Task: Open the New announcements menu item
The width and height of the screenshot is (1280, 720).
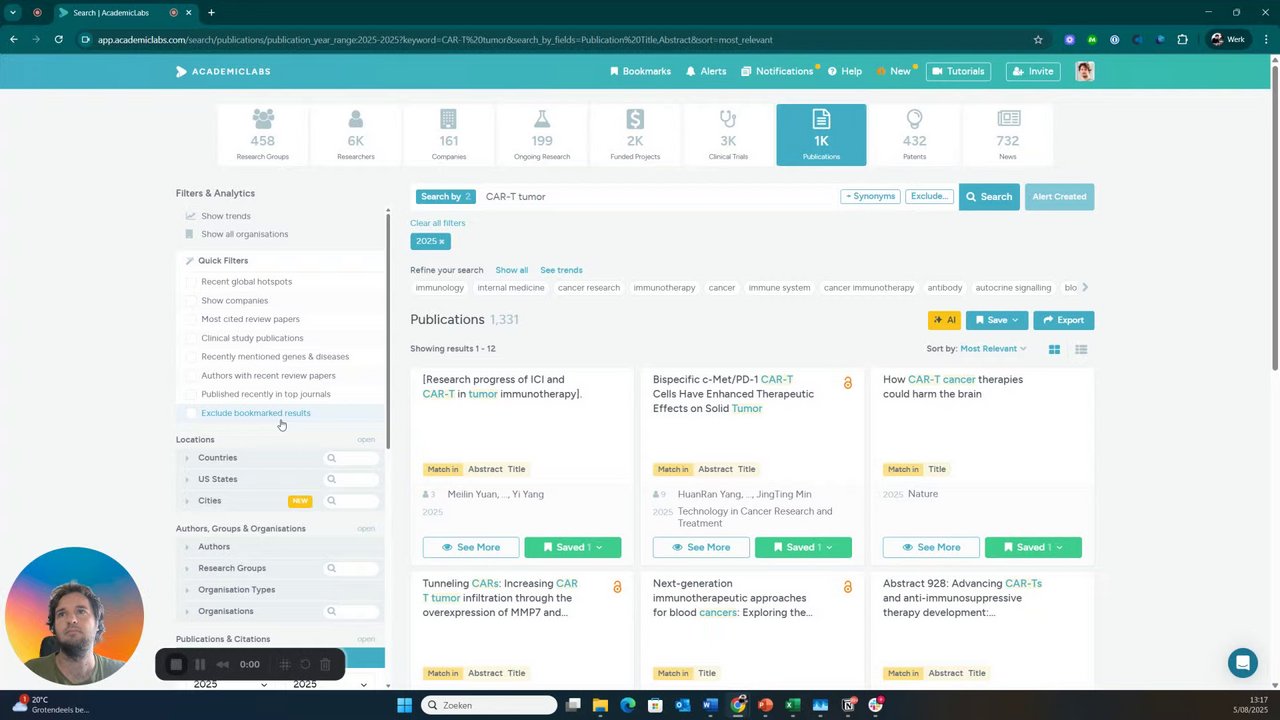Action: (x=894, y=71)
